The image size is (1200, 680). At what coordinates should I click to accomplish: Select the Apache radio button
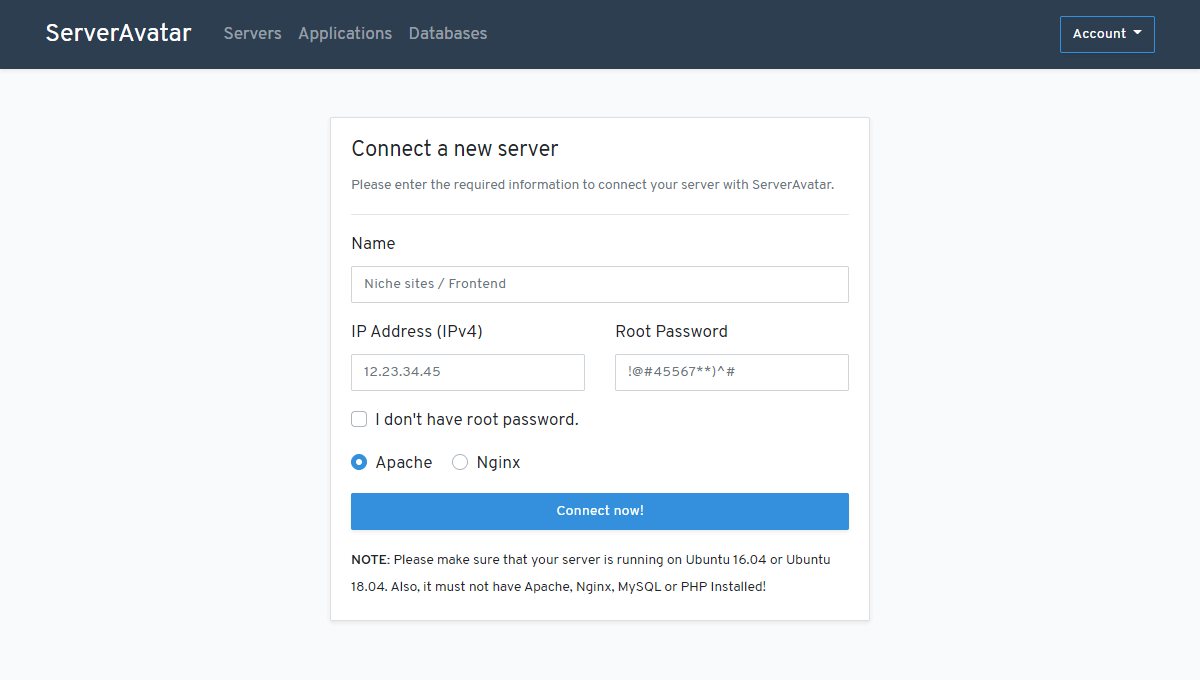tap(359, 462)
